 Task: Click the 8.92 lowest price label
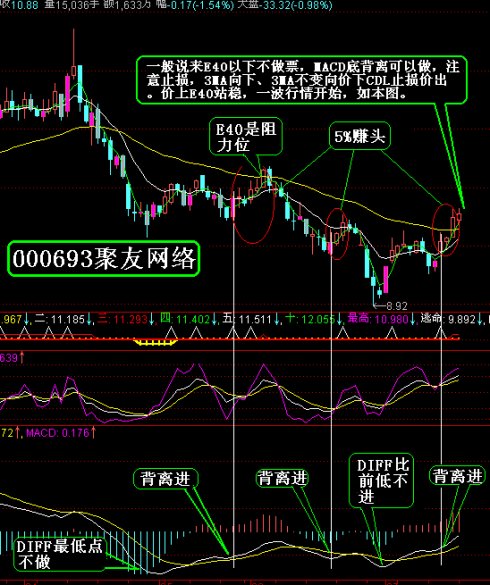click(x=397, y=306)
